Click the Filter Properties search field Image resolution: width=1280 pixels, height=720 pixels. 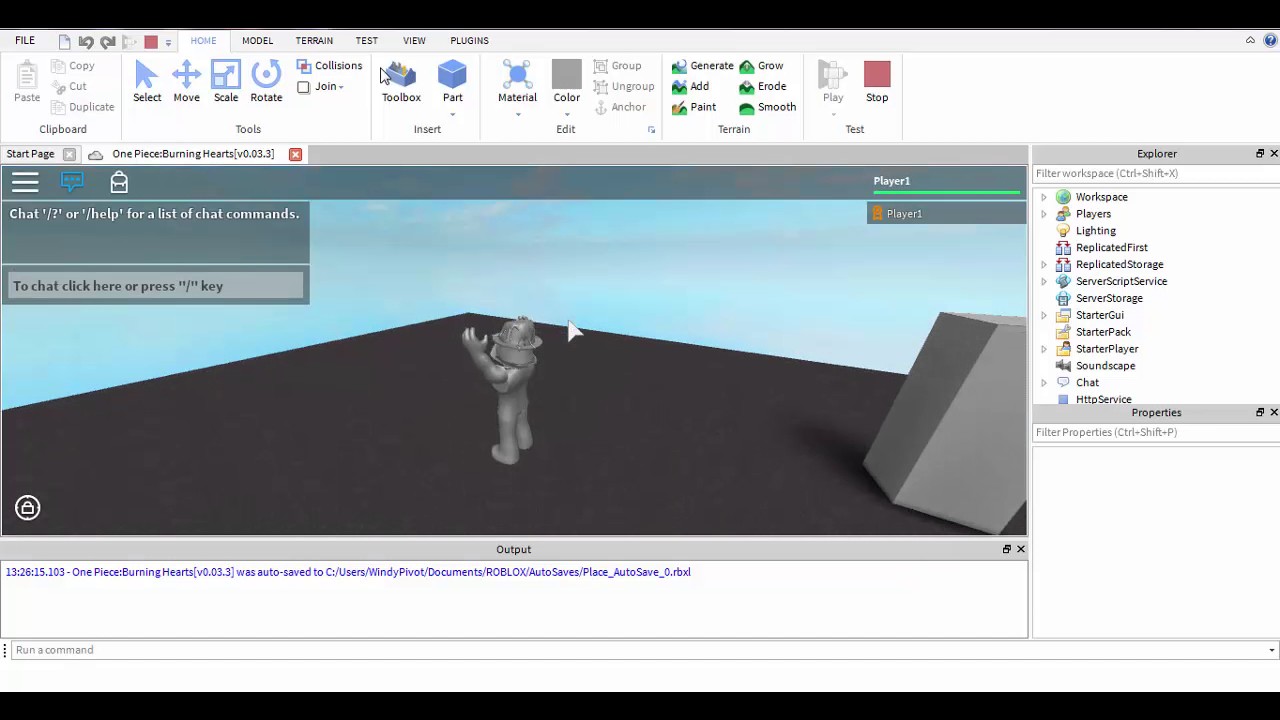[1156, 433]
